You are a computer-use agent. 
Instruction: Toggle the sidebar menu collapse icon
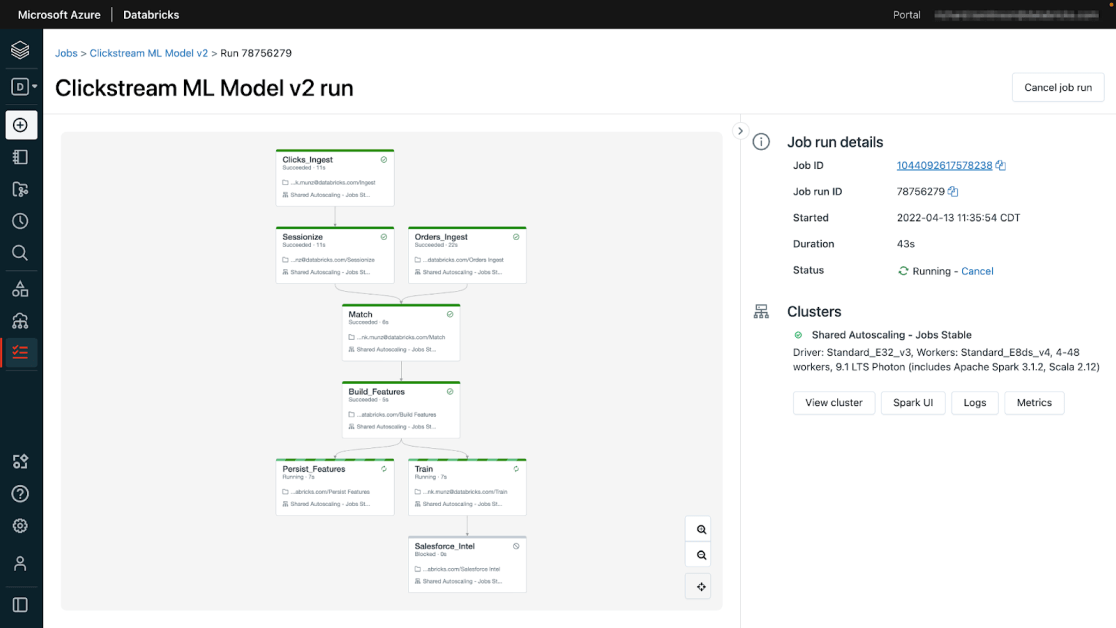pyautogui.click(x=20, y=605)
